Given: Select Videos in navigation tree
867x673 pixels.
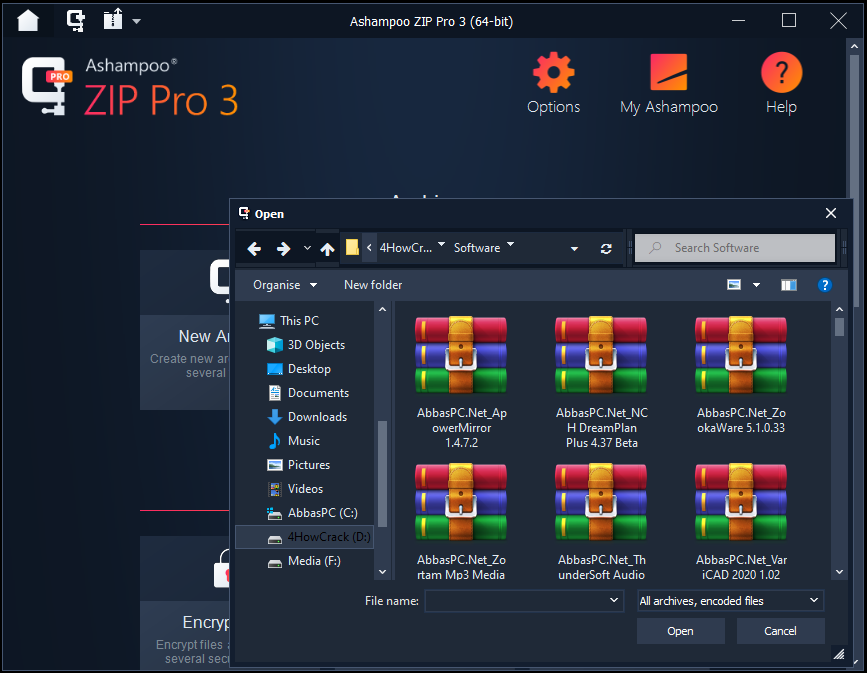Looking at the screenshot, I should tap(295, 489).
